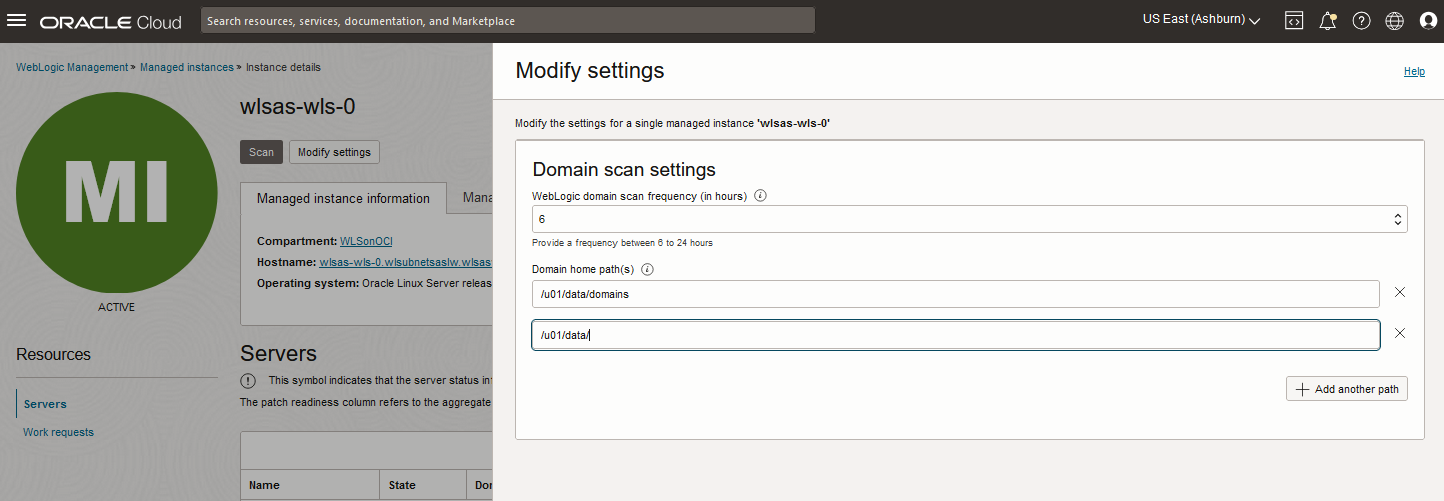Remove the second /u01/data/ path entry
Screen dimensions: 1444x501
pos(1400,333)
